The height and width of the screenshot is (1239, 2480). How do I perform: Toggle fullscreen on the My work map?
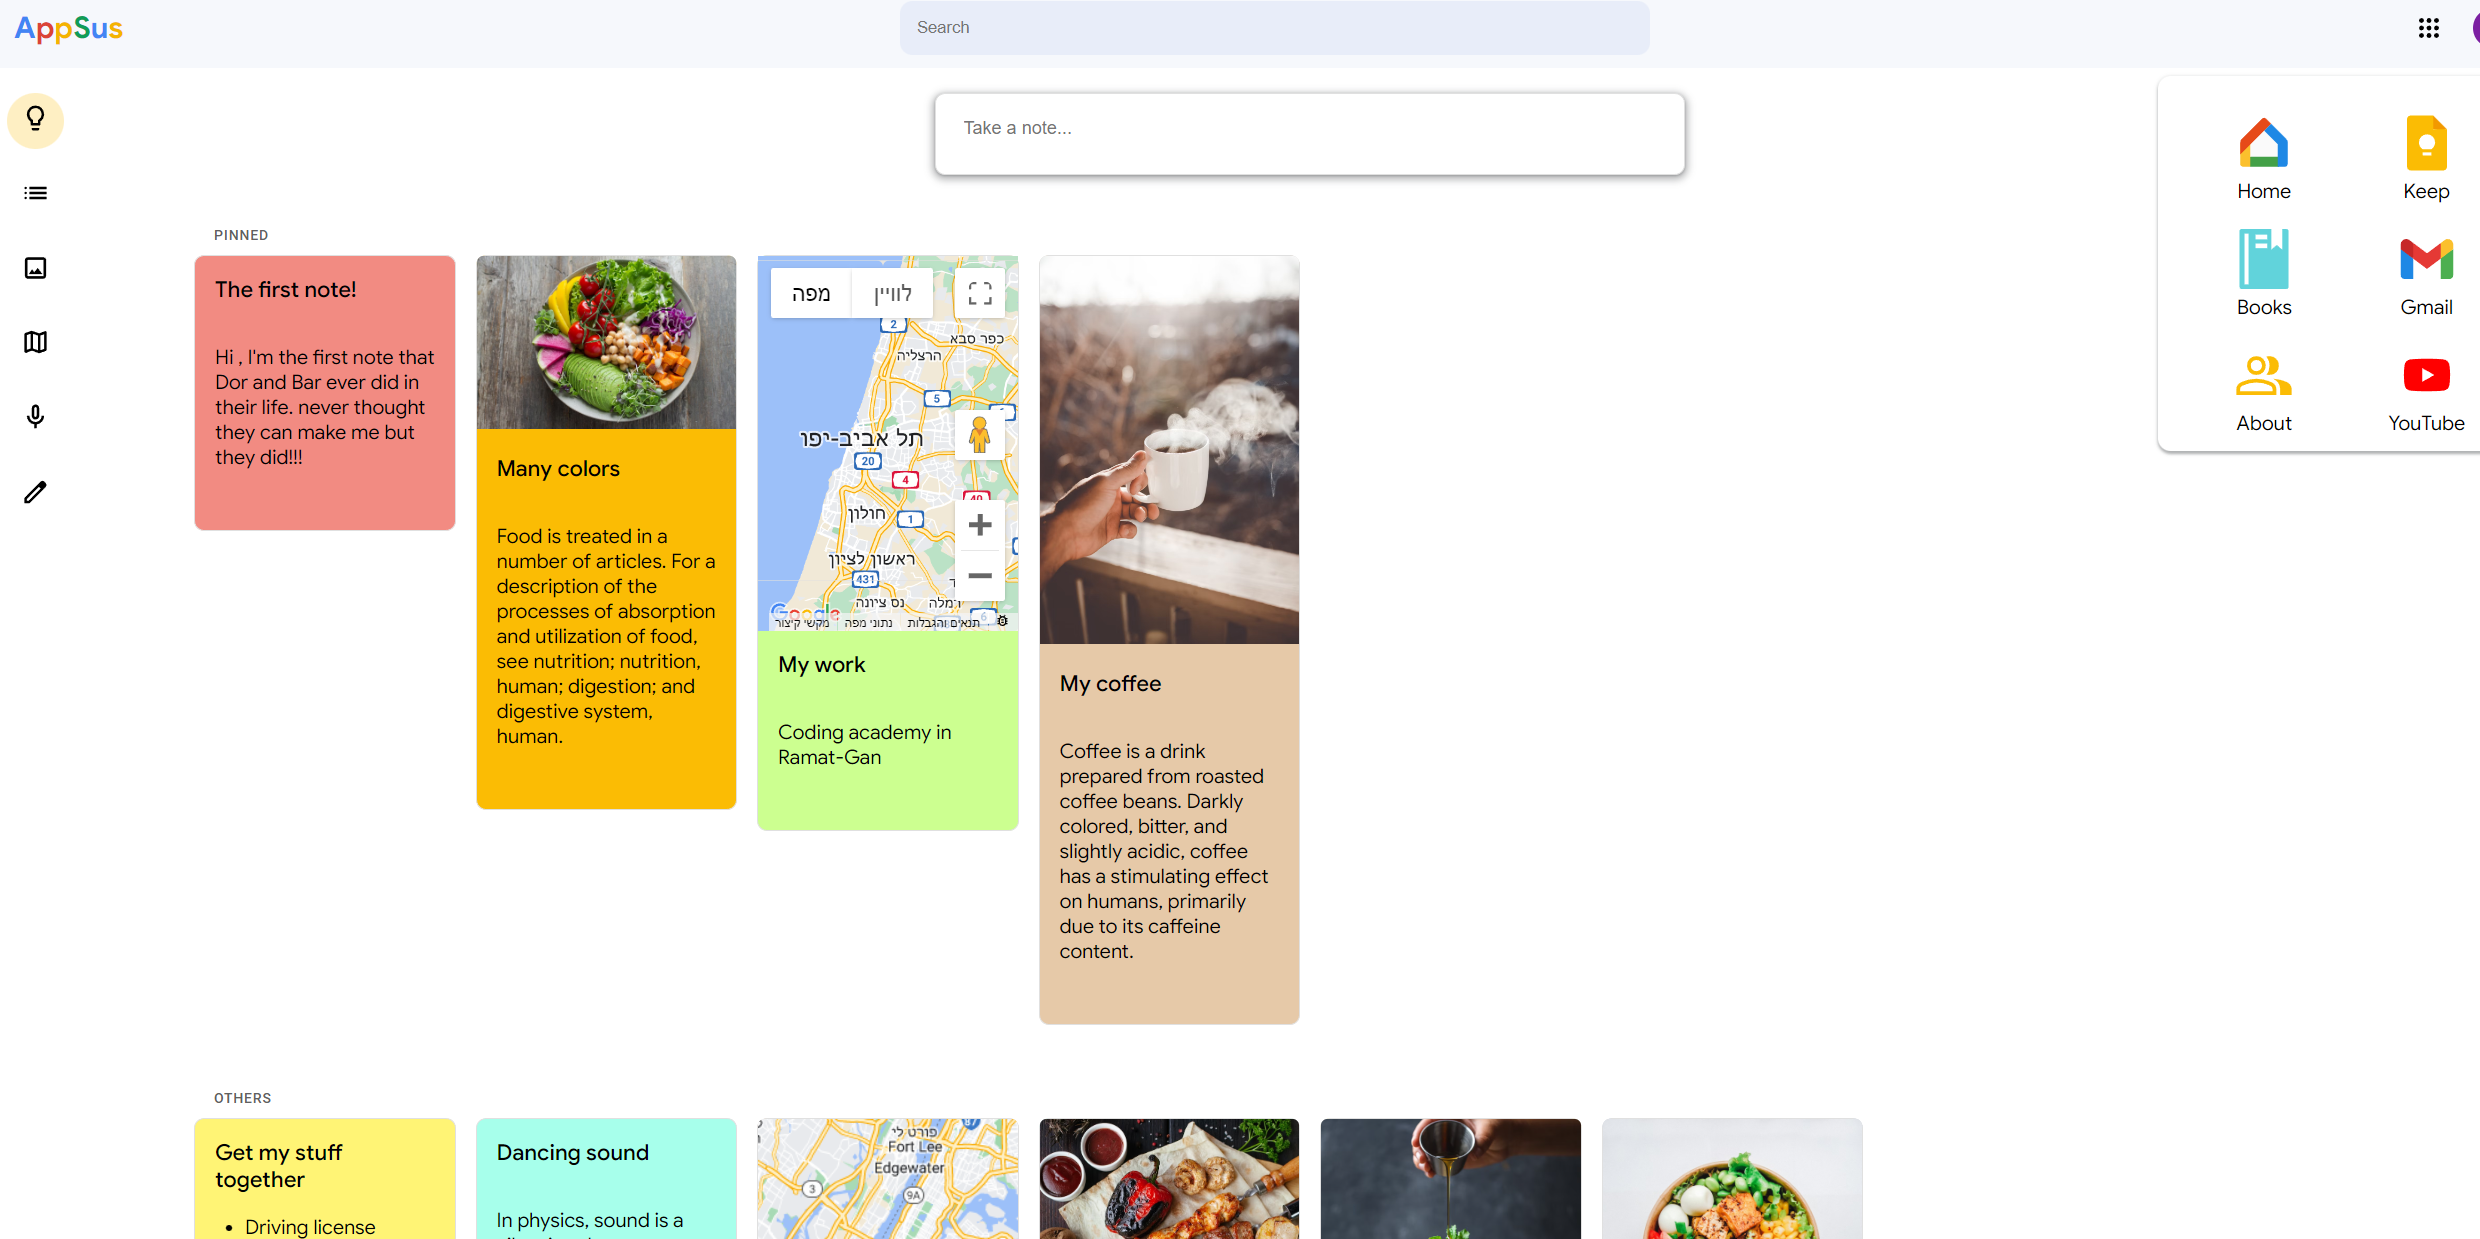pos(979,292)
